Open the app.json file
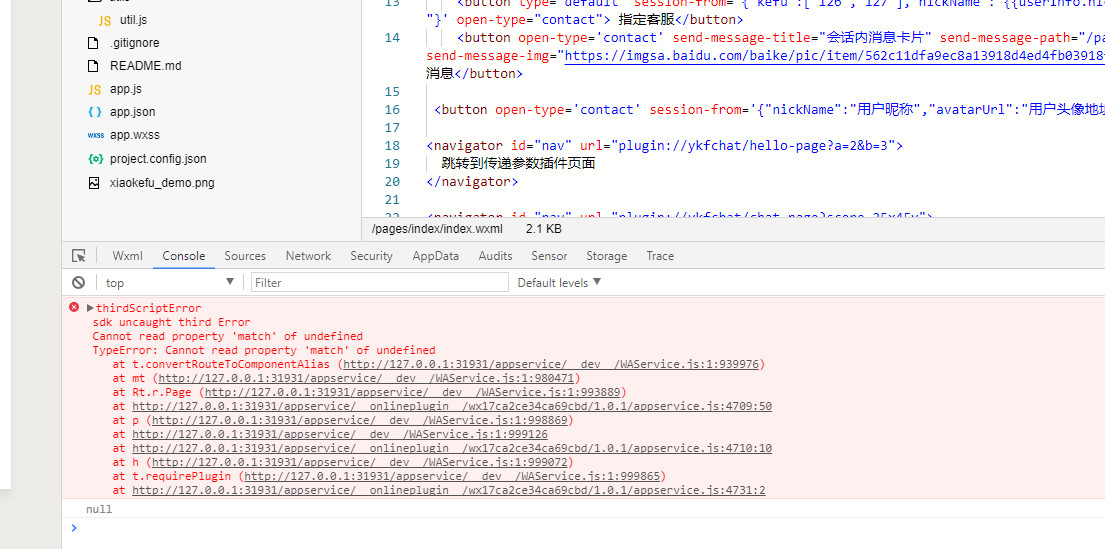1105x549 pixels. (x=132, y=112)
